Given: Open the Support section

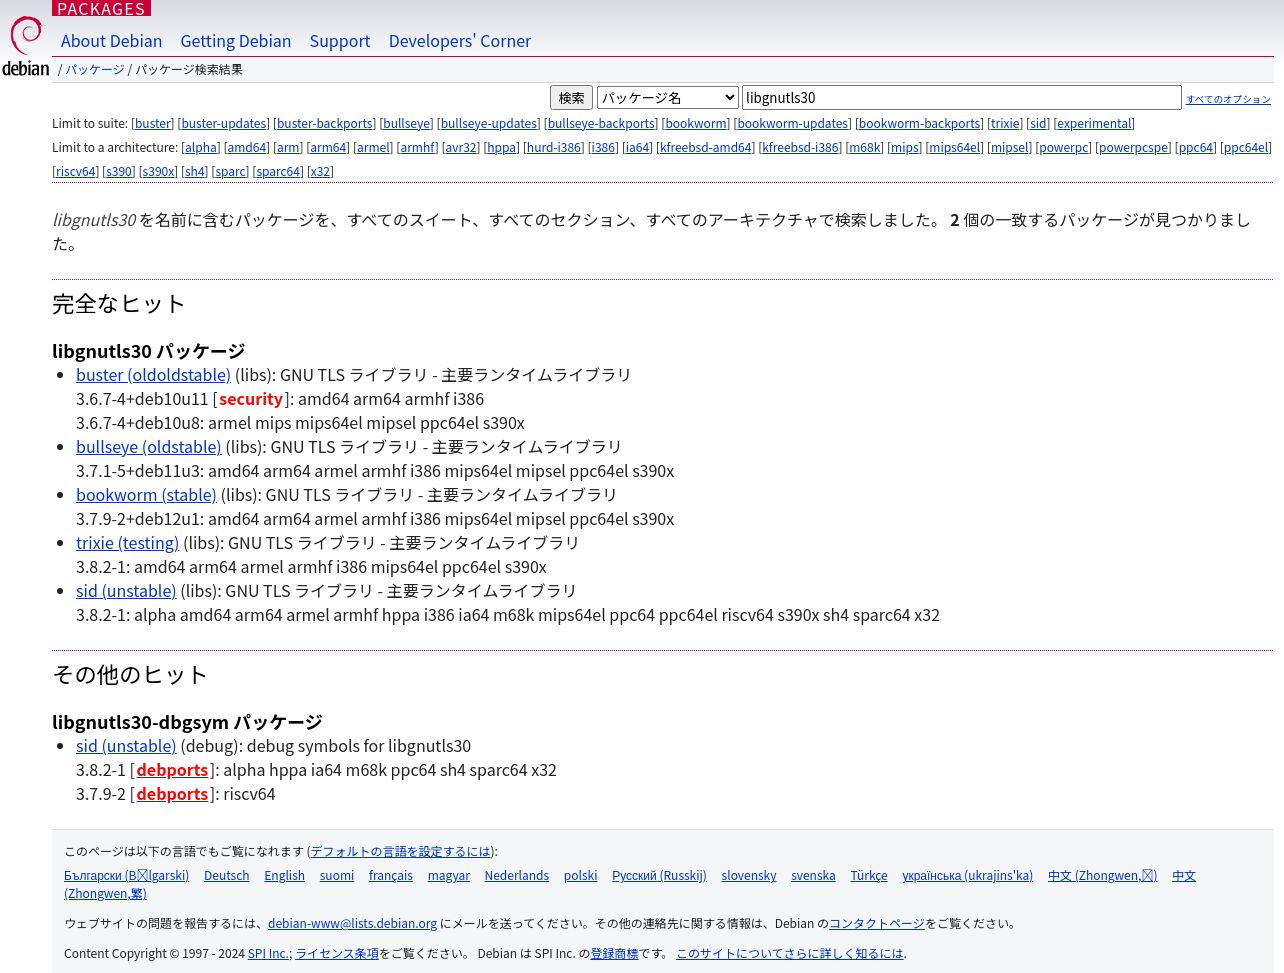Looking at the screenshot, I should [340, 41].
